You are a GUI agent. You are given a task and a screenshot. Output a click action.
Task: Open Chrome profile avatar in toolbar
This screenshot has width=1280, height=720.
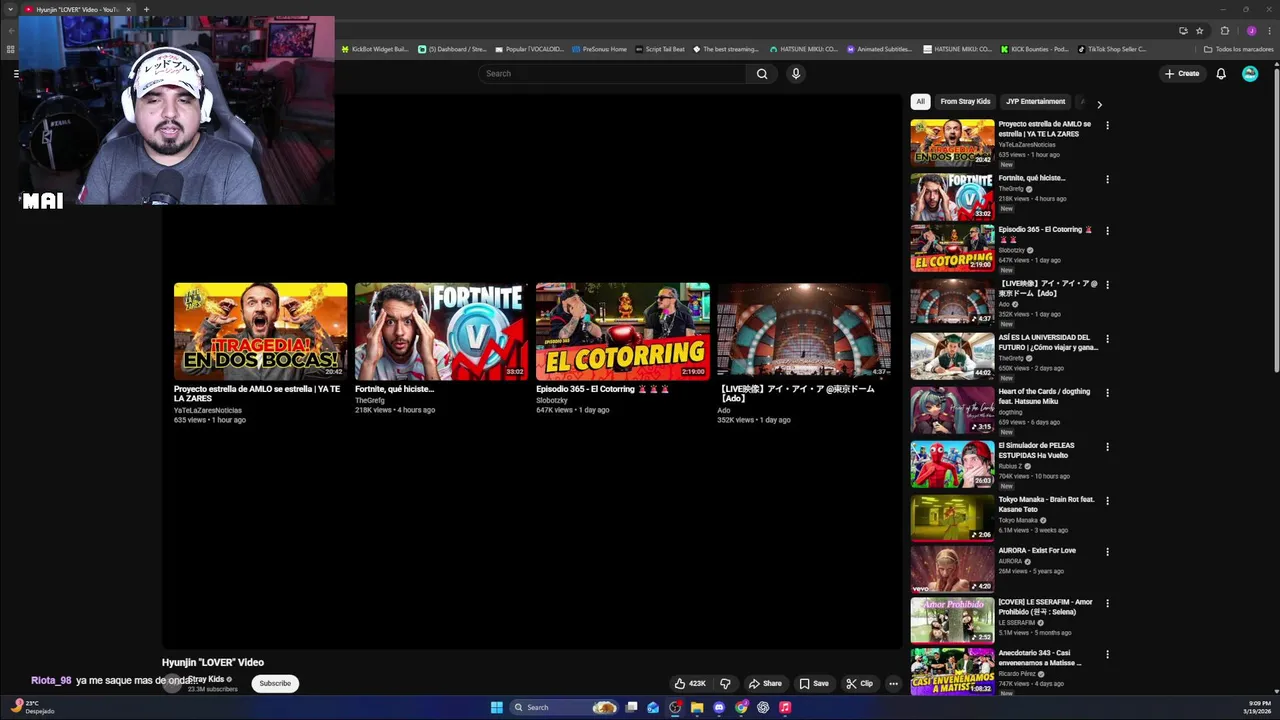coord(1251,30)
